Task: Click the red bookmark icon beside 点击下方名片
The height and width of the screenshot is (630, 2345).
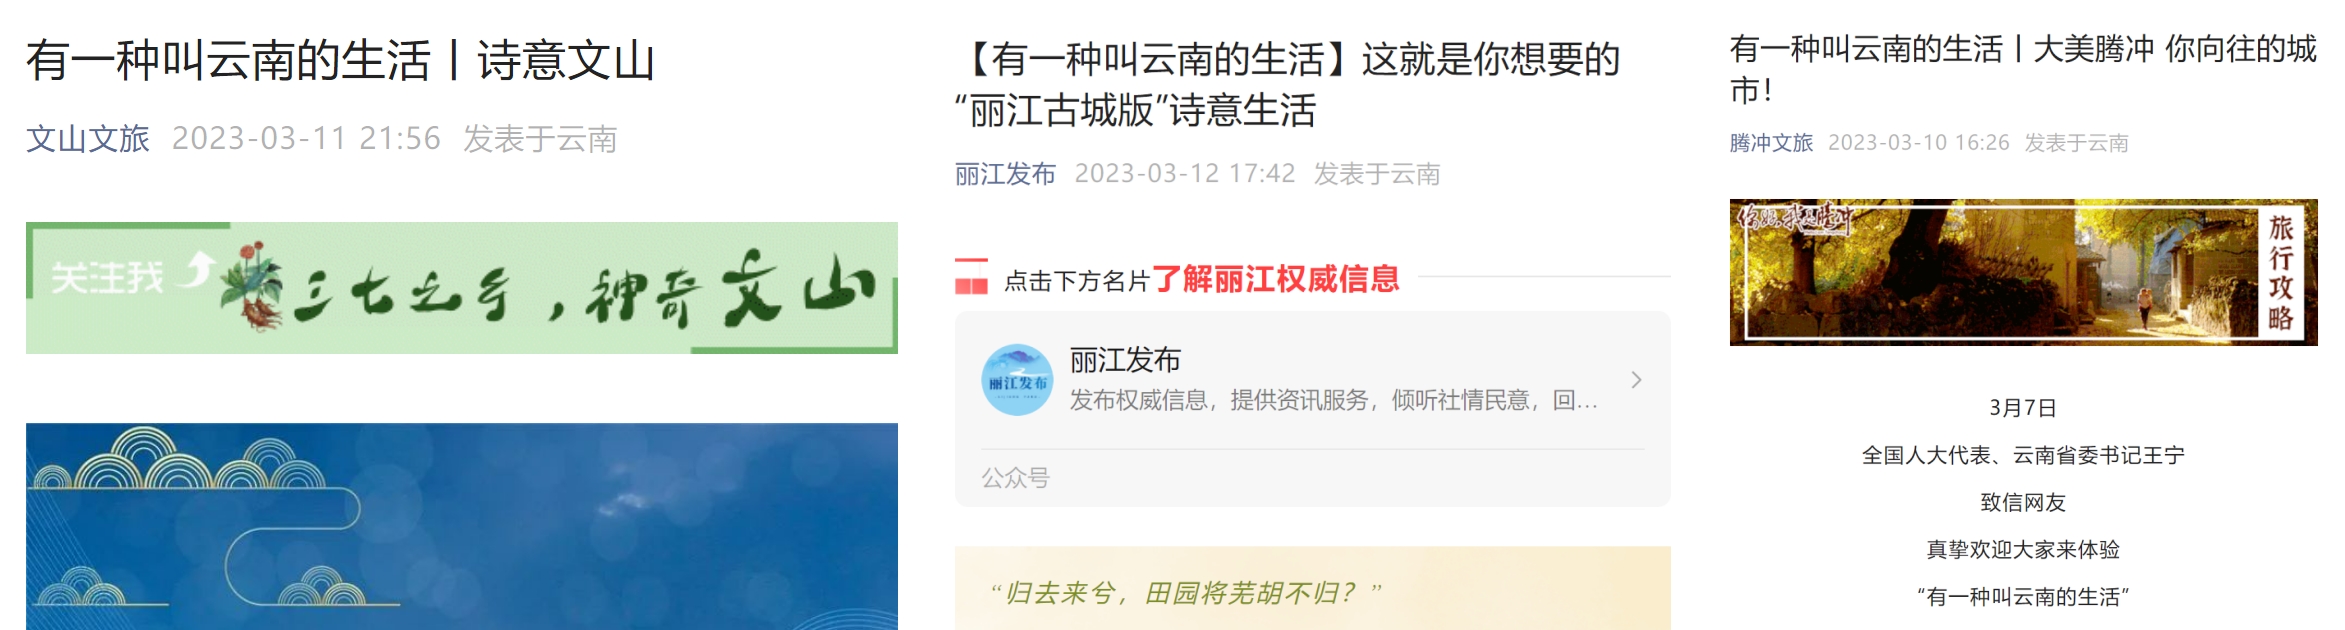Action: [971, 277]
